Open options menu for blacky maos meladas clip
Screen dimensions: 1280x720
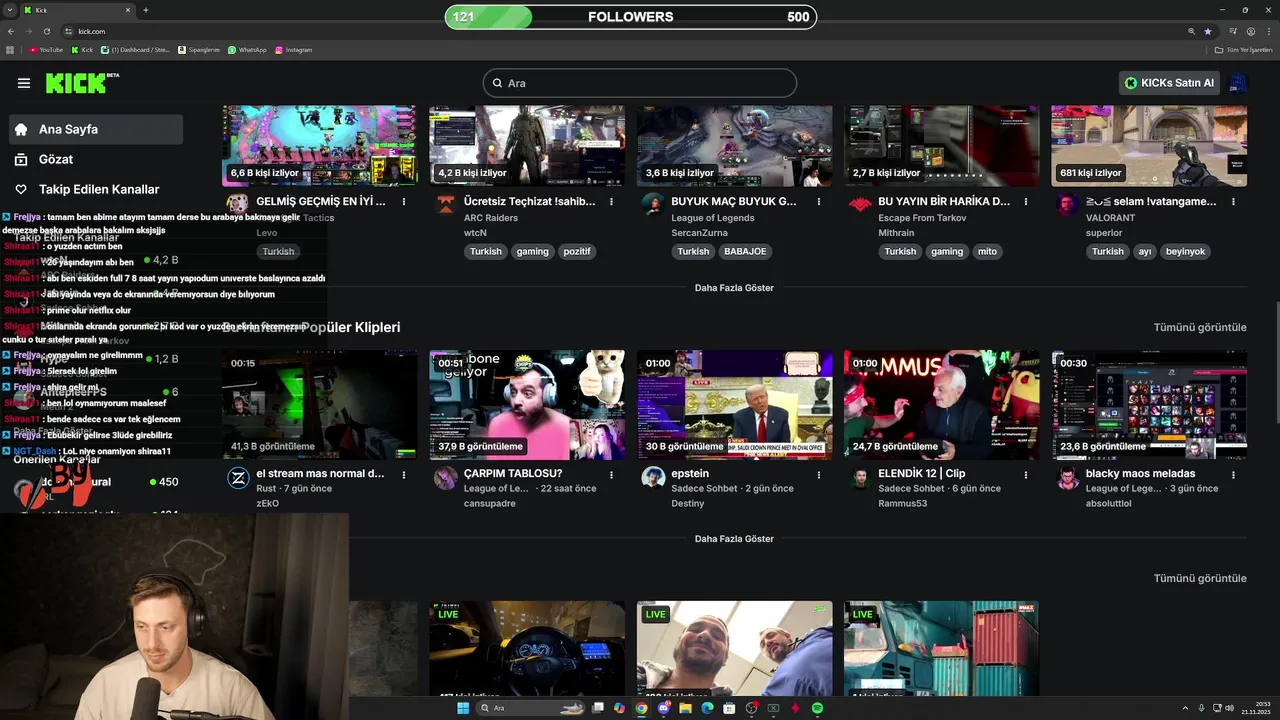pos(1233,474)
